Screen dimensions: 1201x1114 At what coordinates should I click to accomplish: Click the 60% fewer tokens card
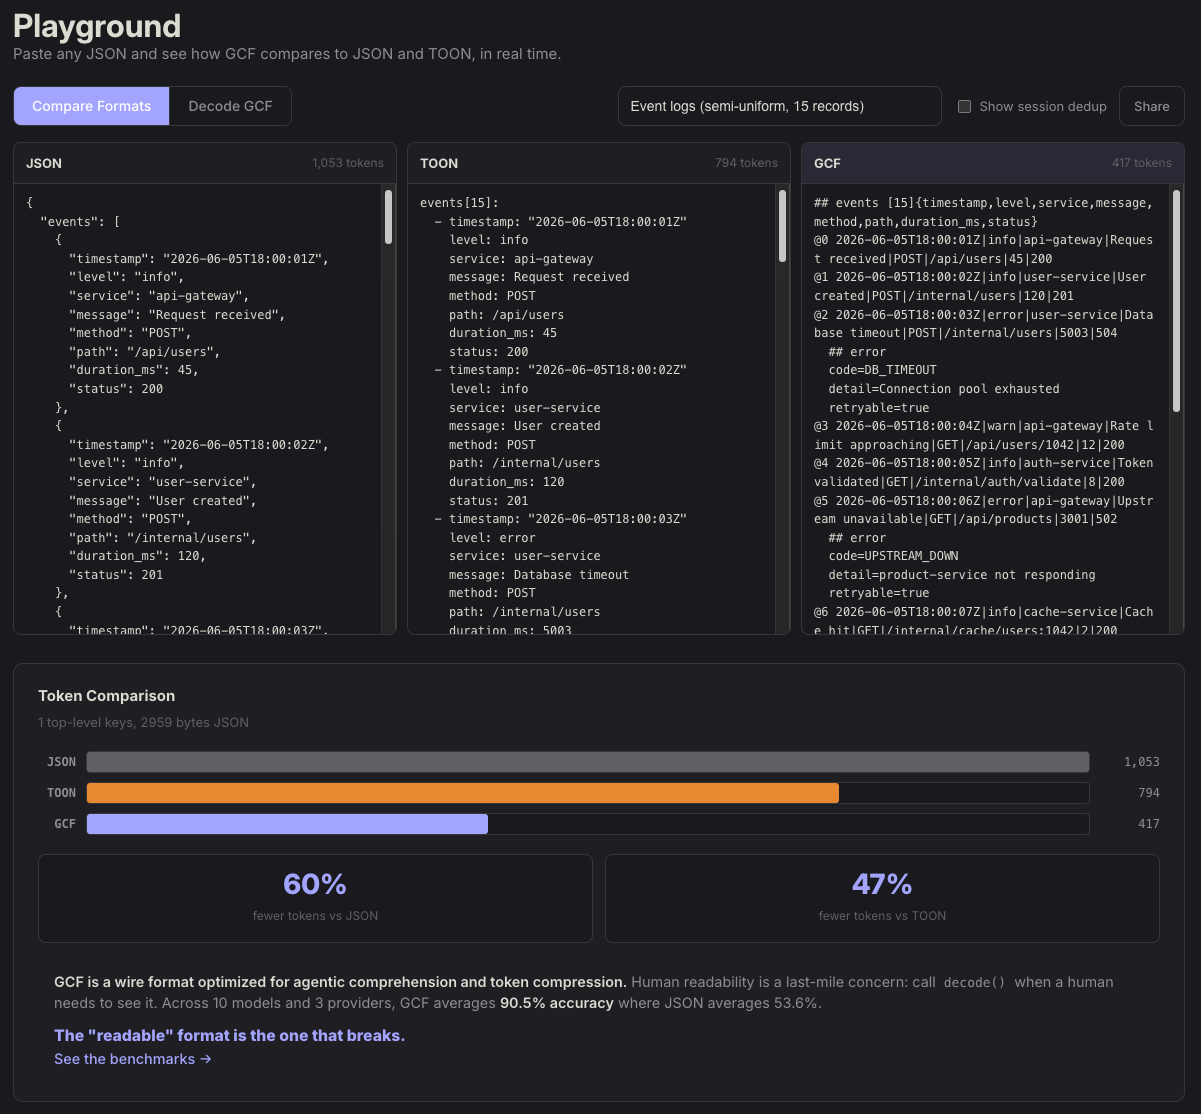315,898
